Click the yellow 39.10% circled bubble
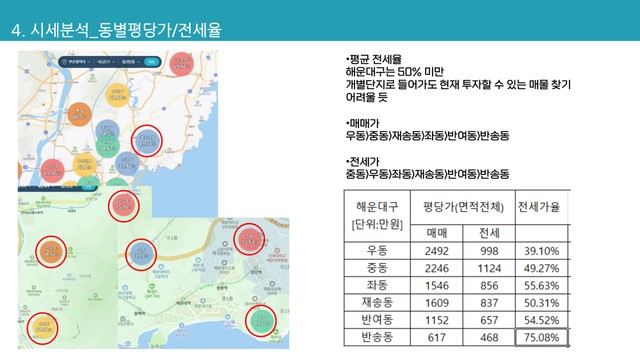The image size is (640, 360). (42, 328)
